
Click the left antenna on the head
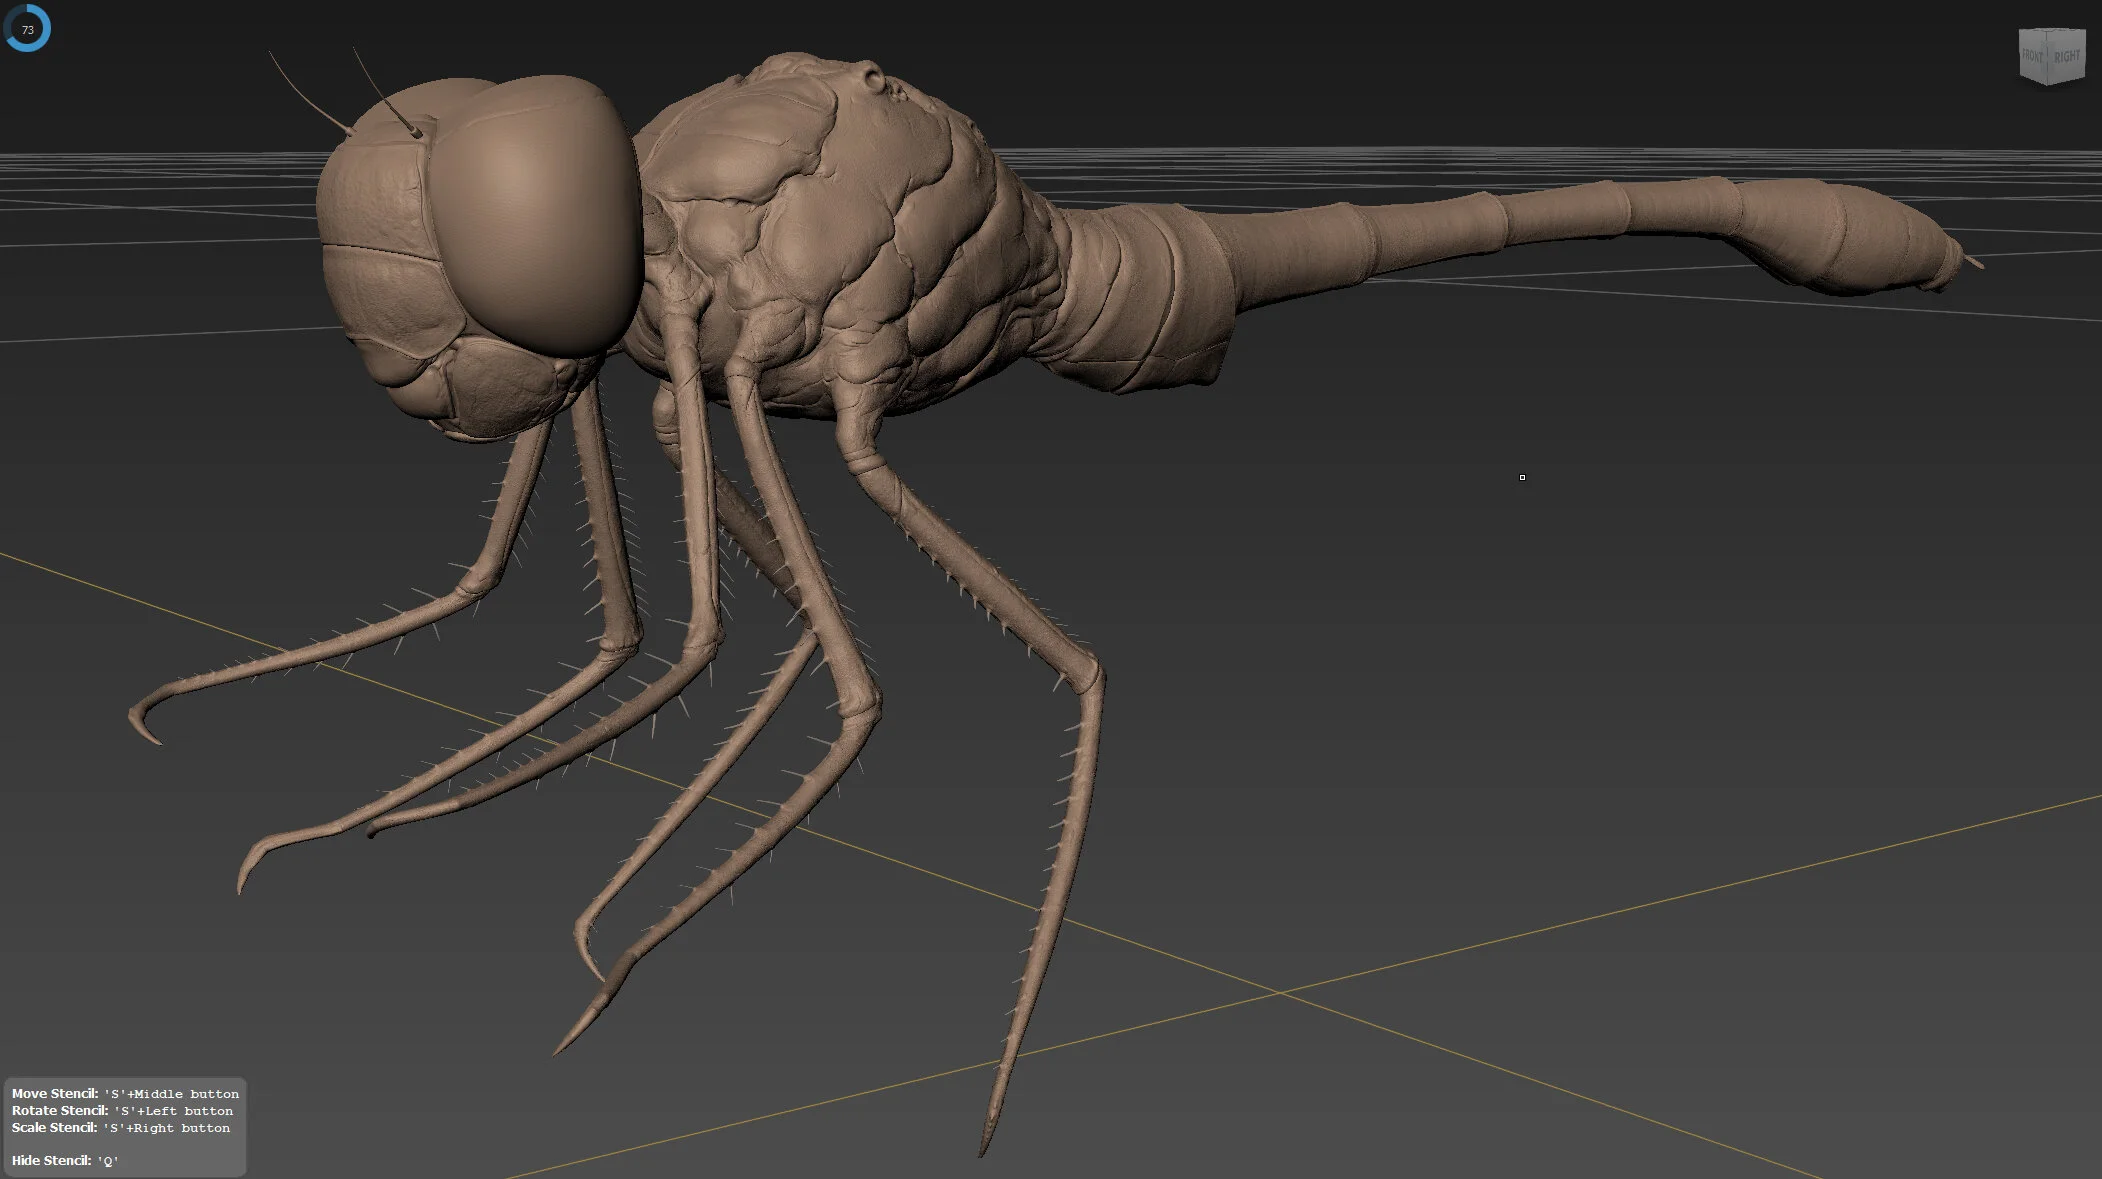310,92
